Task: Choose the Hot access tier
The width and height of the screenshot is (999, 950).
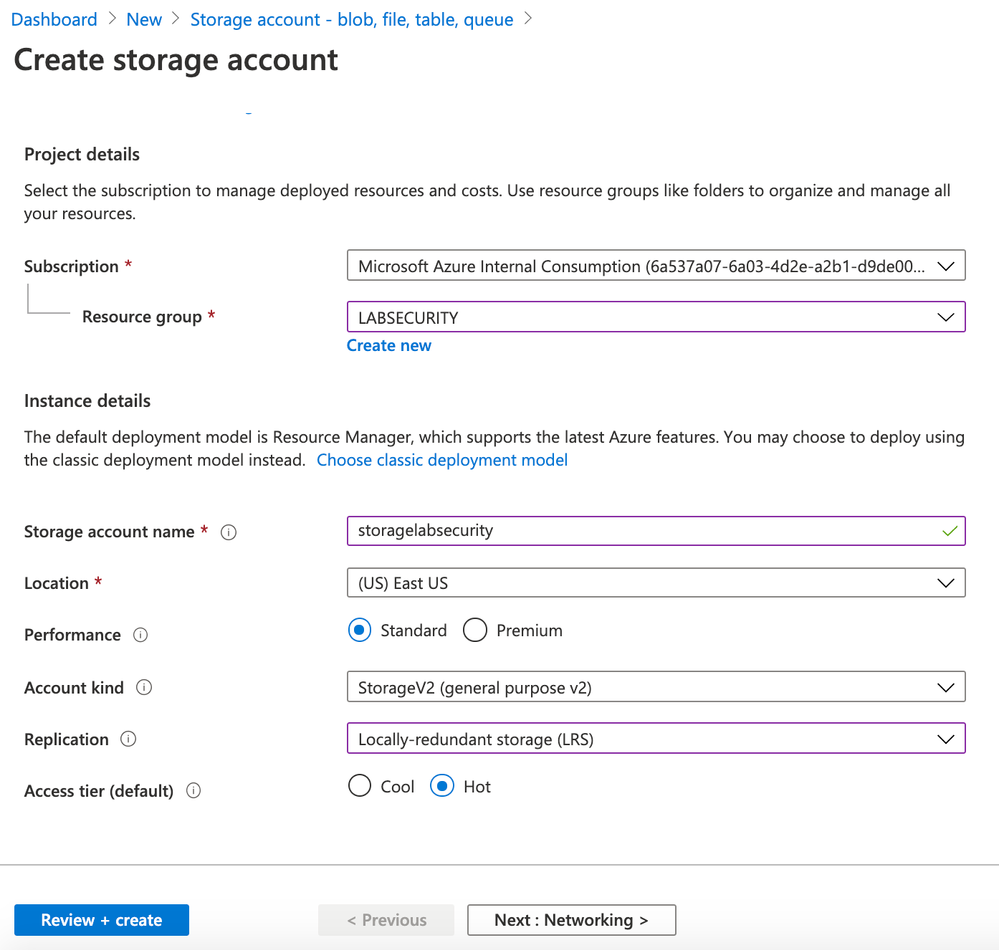Action: (x=442, y=787)
